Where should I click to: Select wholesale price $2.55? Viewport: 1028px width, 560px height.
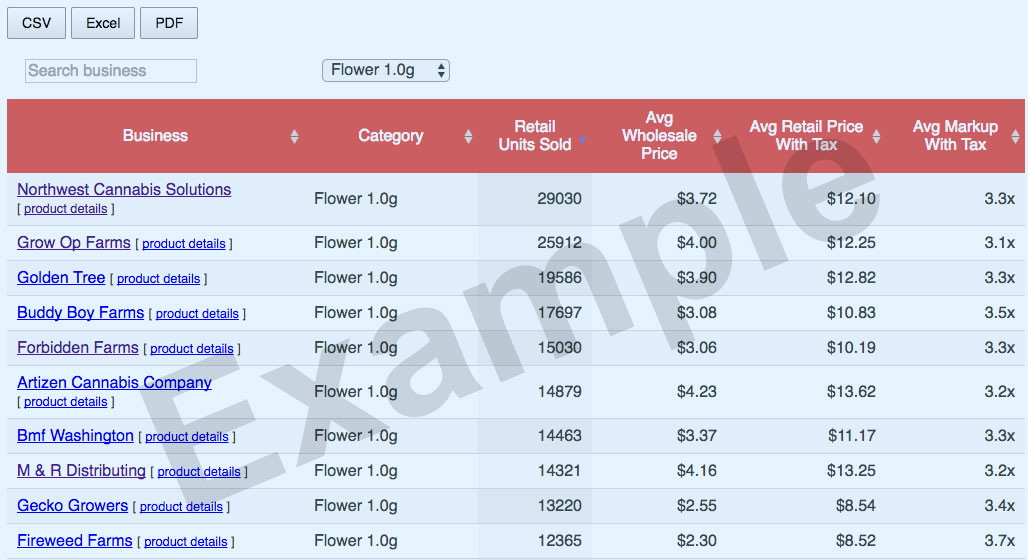coord(697,506)
